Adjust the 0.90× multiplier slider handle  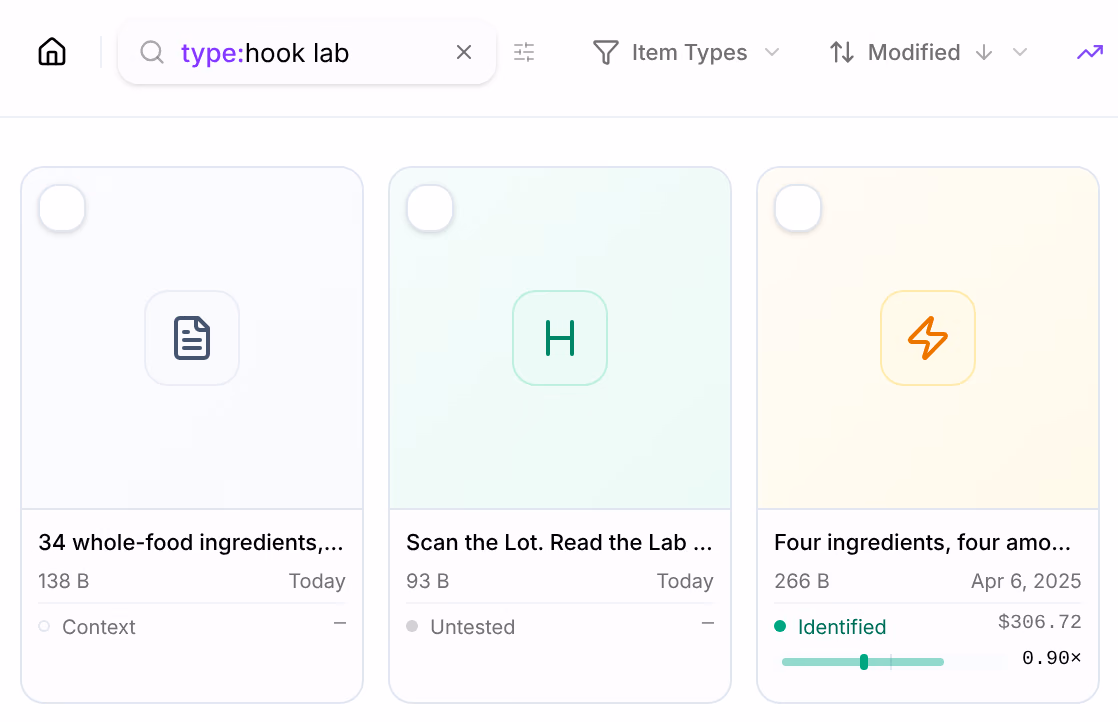click(864, 662)
